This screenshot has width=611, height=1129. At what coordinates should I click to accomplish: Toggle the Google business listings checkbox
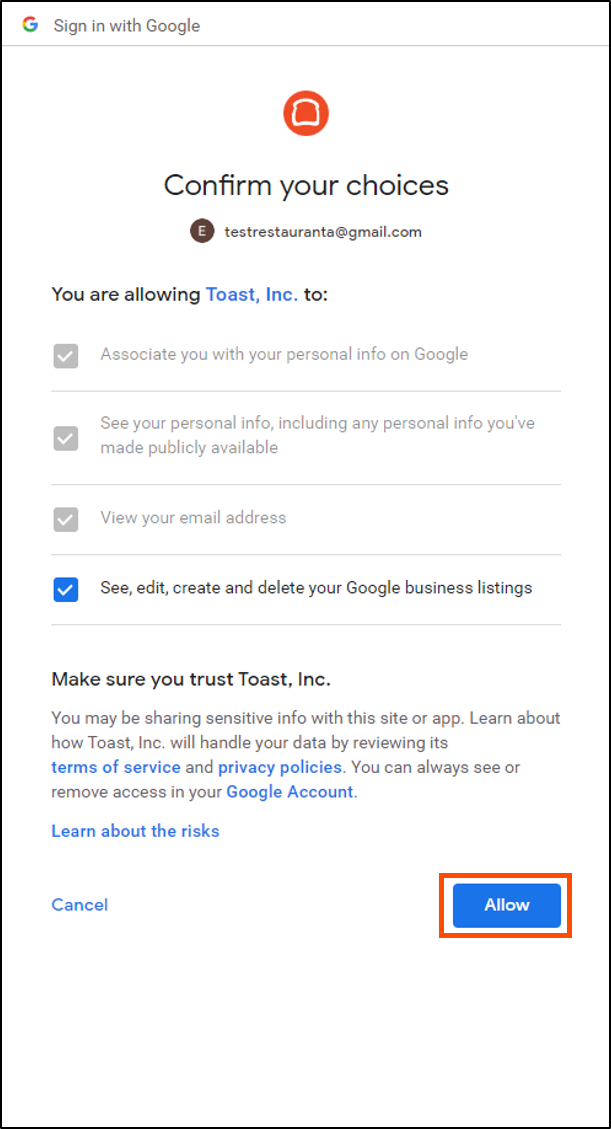pos(66,590)
